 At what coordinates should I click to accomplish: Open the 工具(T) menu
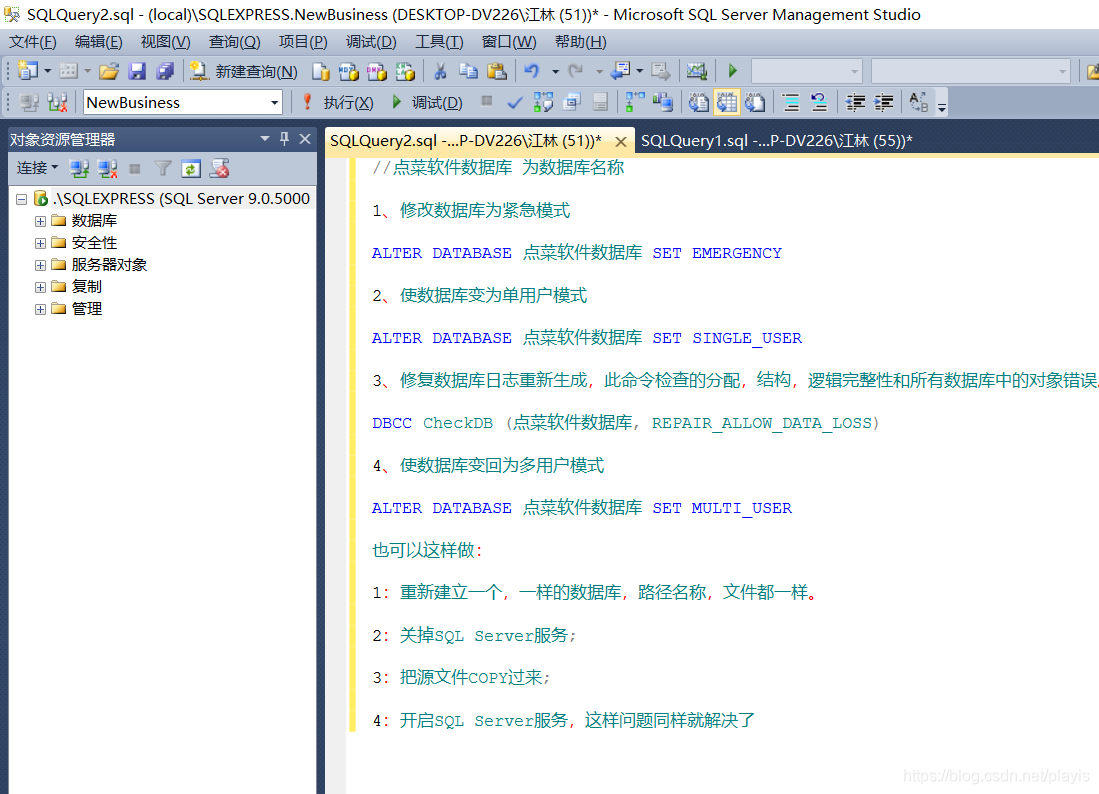pyautogui.click(x=439, y=42)
